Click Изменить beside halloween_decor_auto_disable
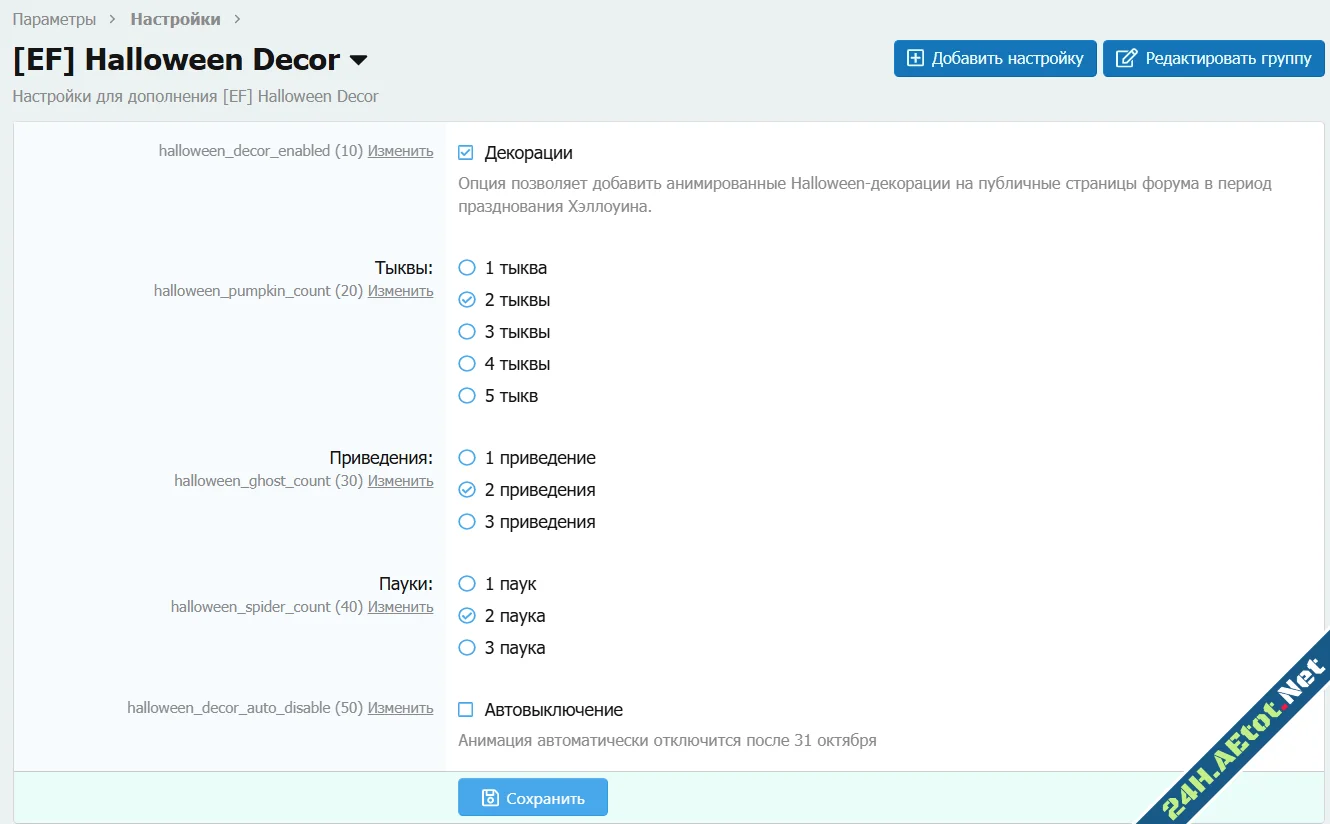 pyautogui.click(x=400, y=708)
